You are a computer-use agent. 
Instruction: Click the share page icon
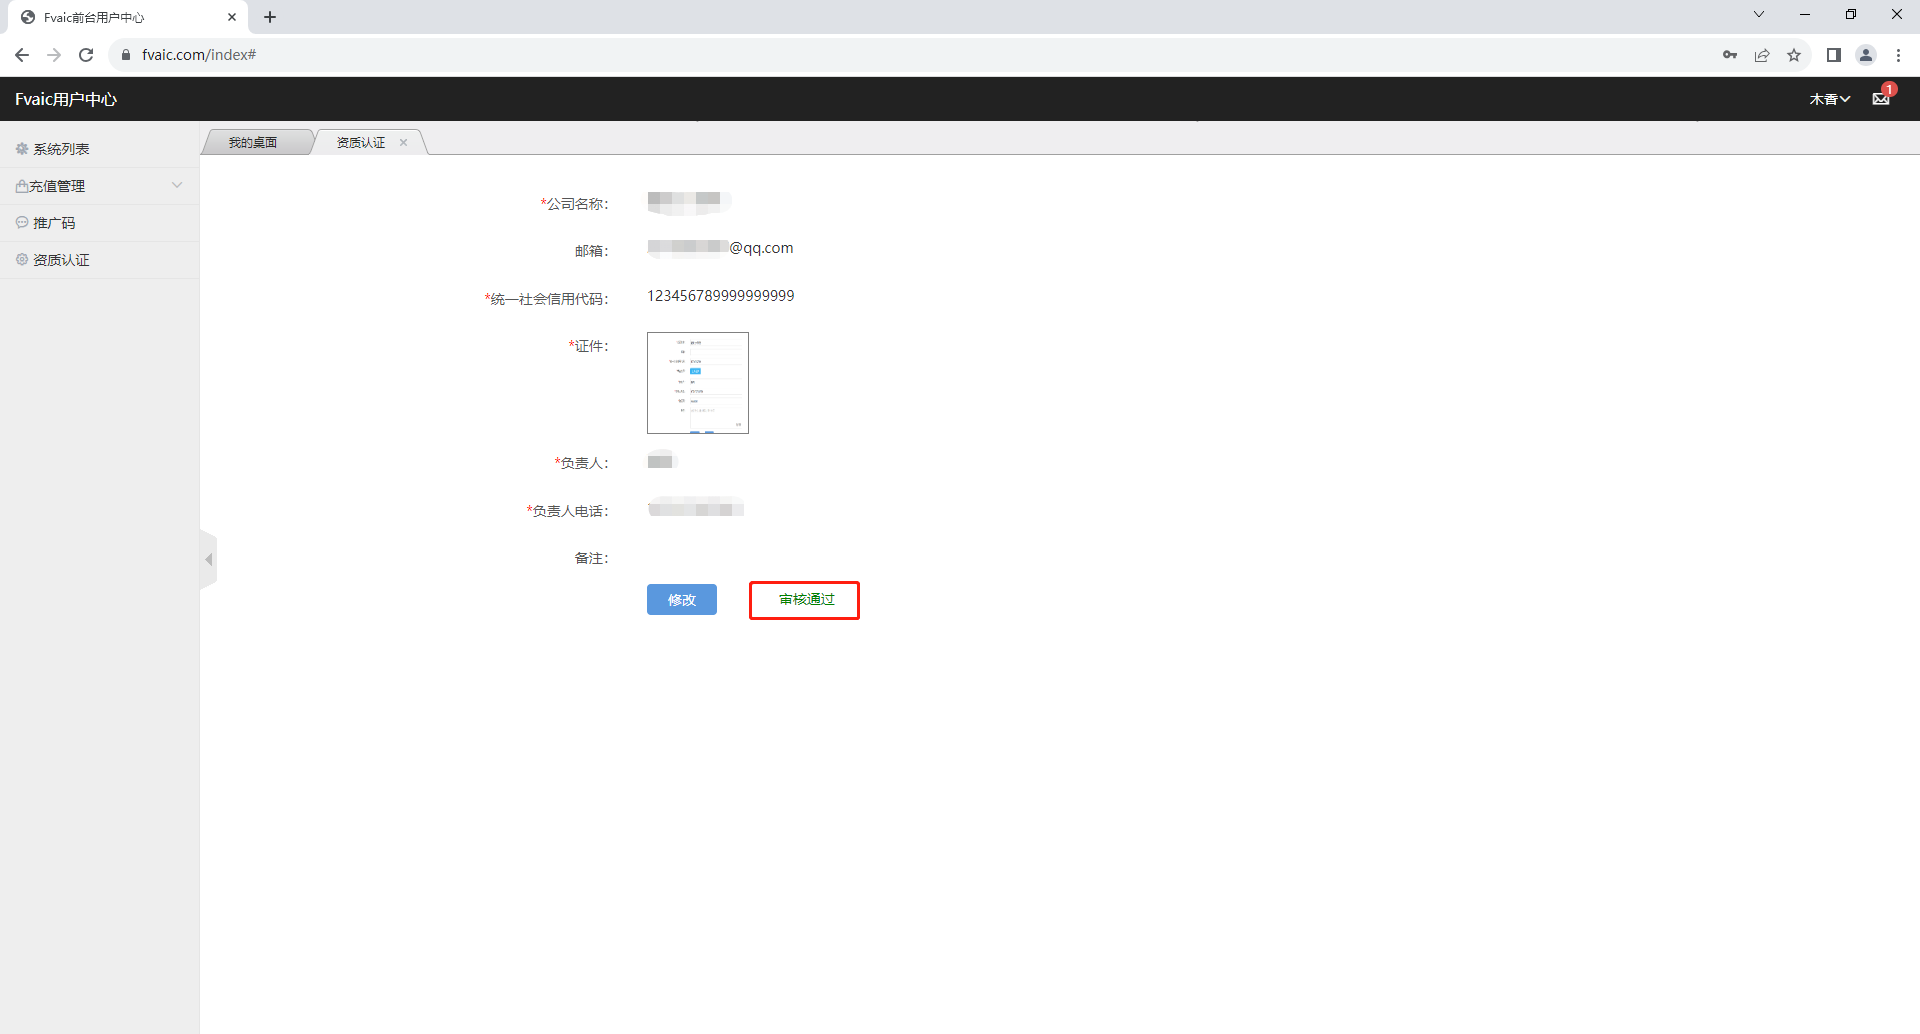click(x=1762, y=55)
